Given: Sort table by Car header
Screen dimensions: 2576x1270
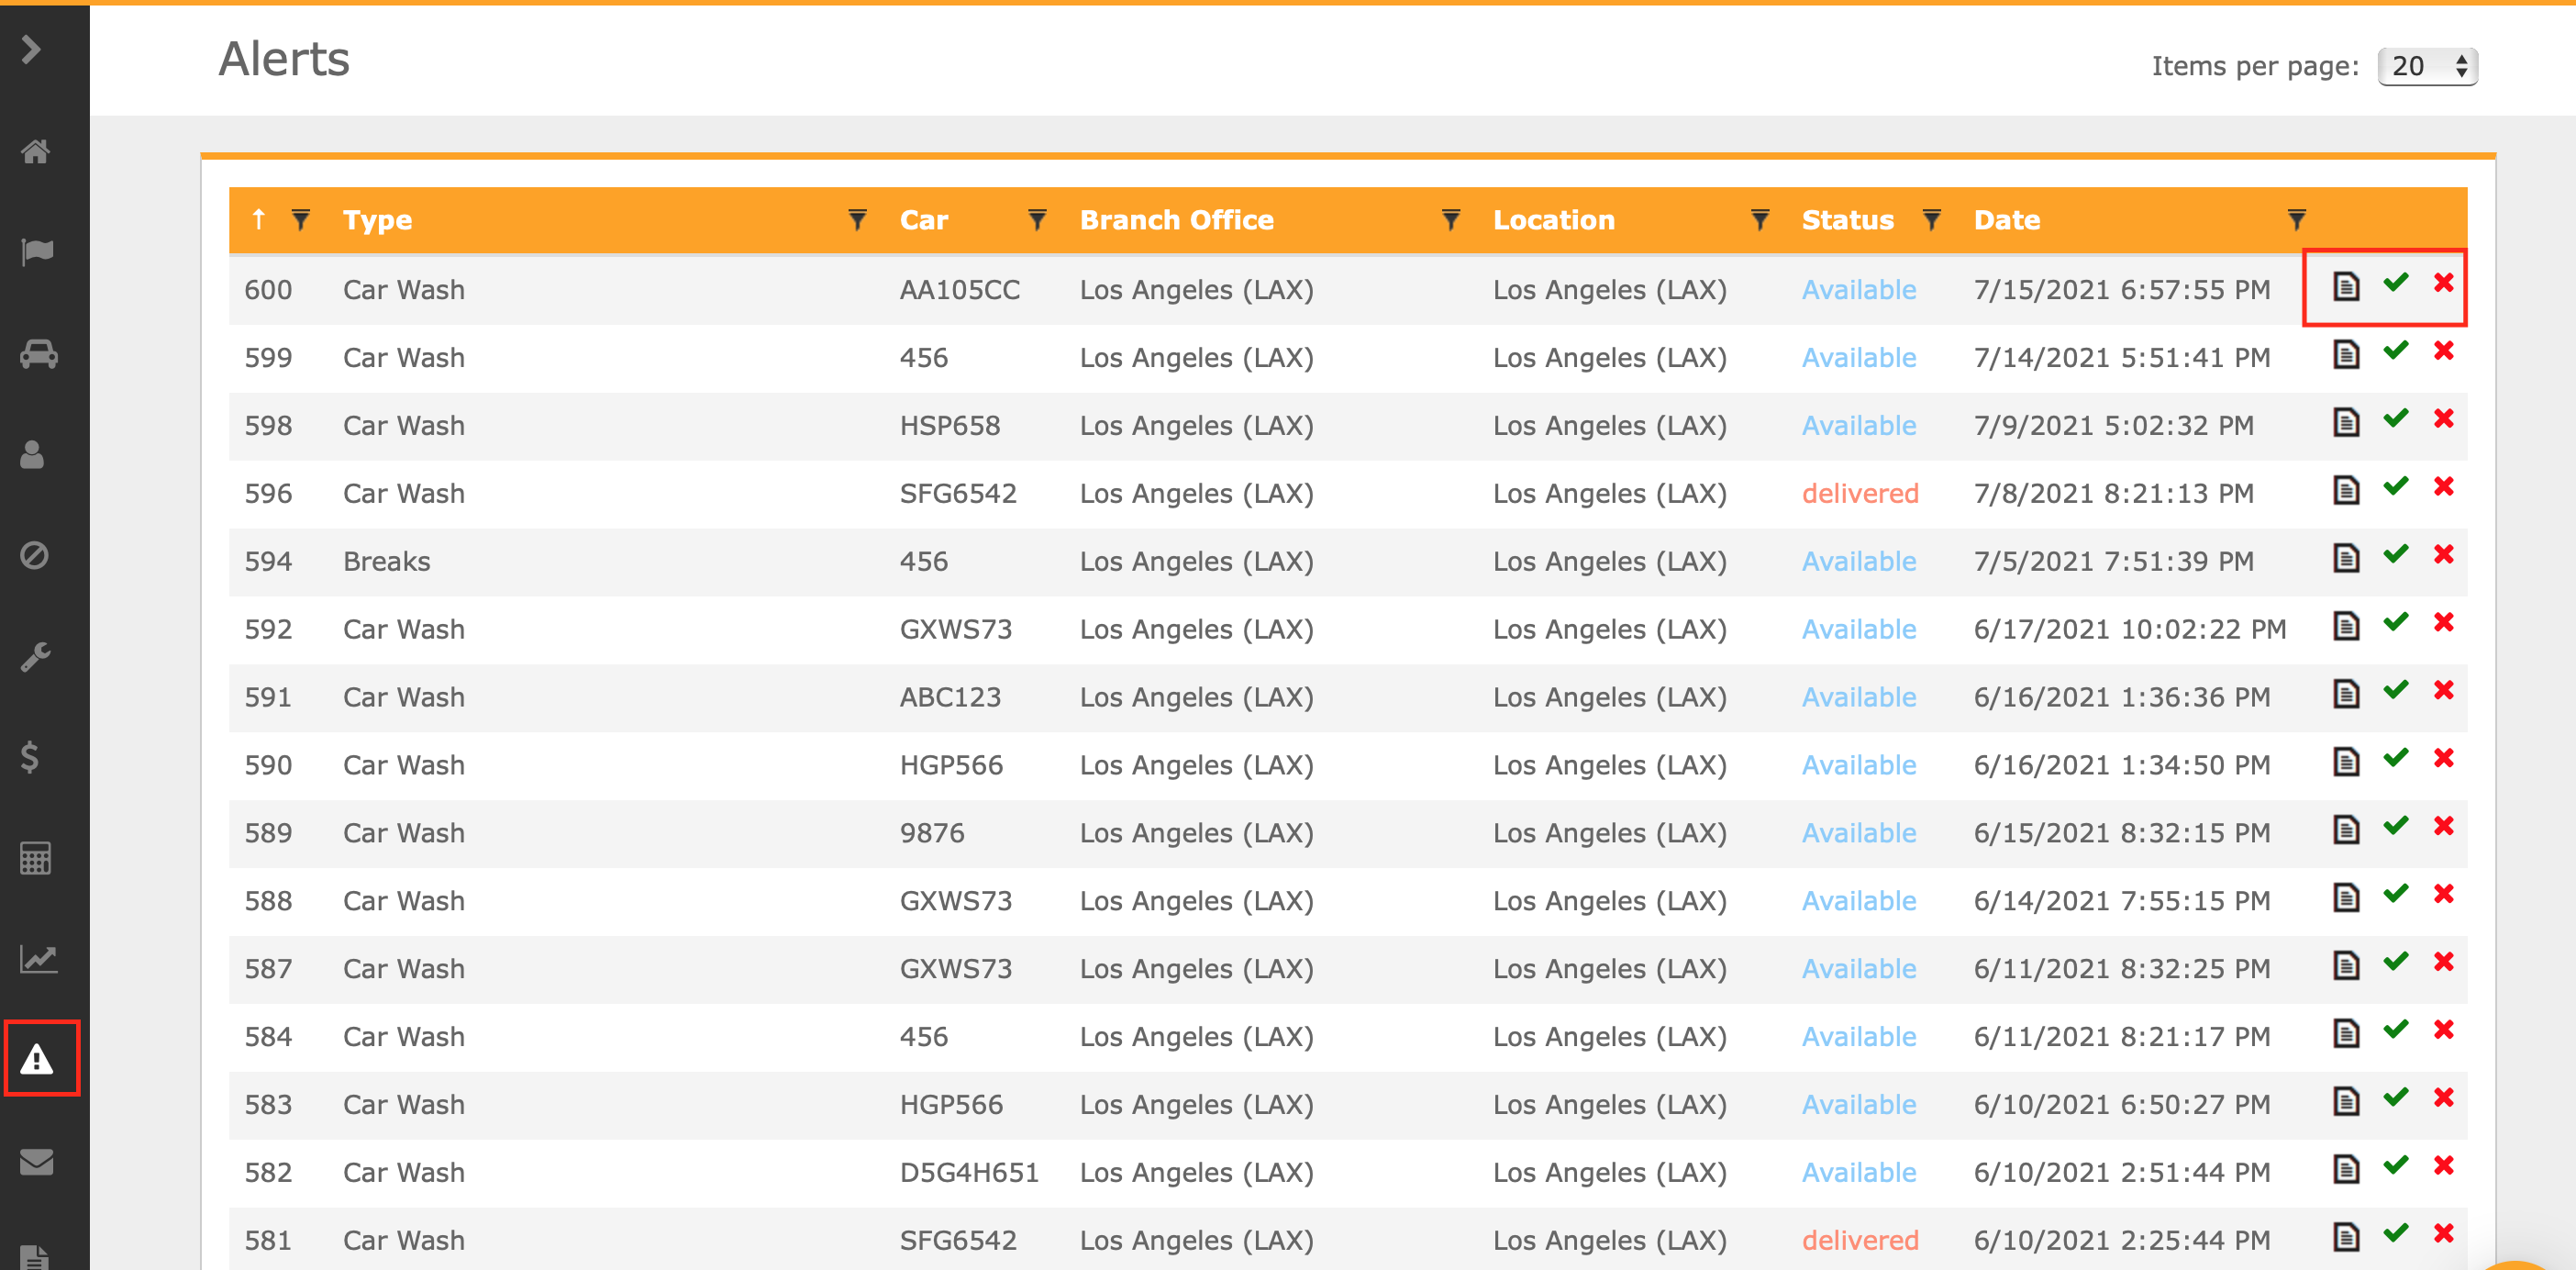Looking at the screenshot, I should tap(923, 220).
